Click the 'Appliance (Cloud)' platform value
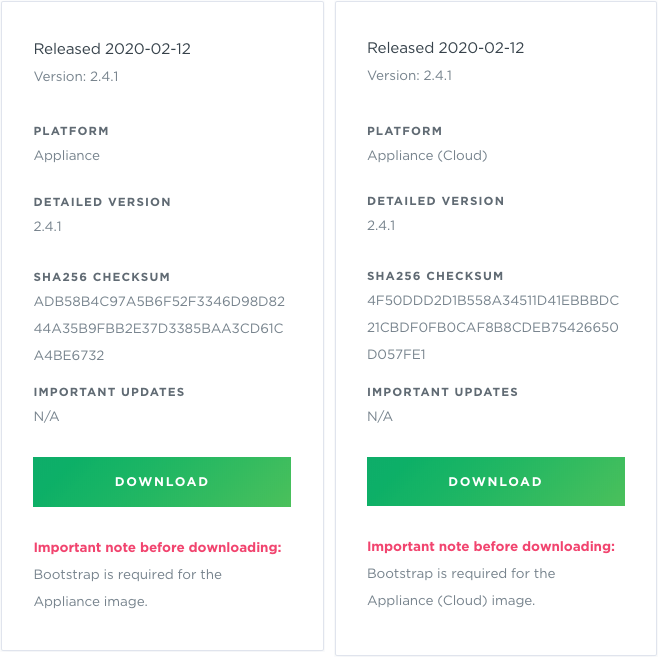This screenshot has height=662, width=663. pyautogui.click(x=427, y=156)
